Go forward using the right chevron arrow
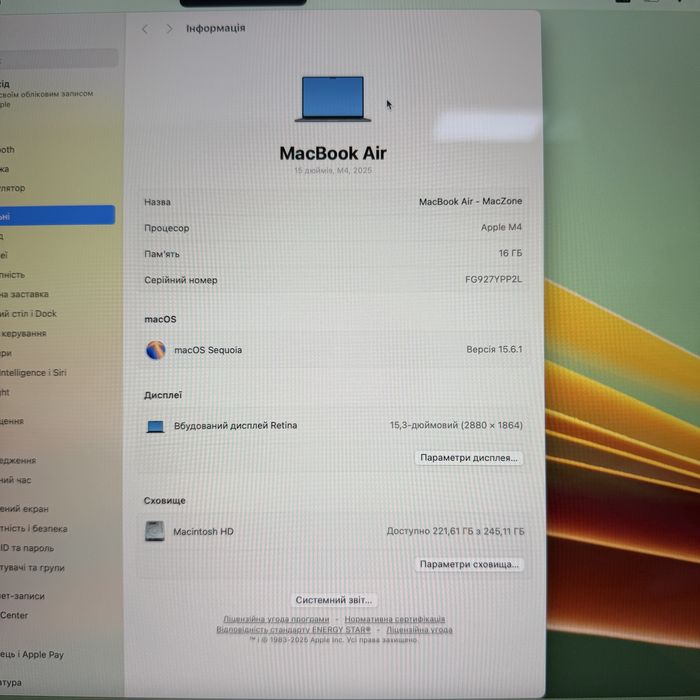The width and height of the screenshot is (700, 700). [169, 29]
